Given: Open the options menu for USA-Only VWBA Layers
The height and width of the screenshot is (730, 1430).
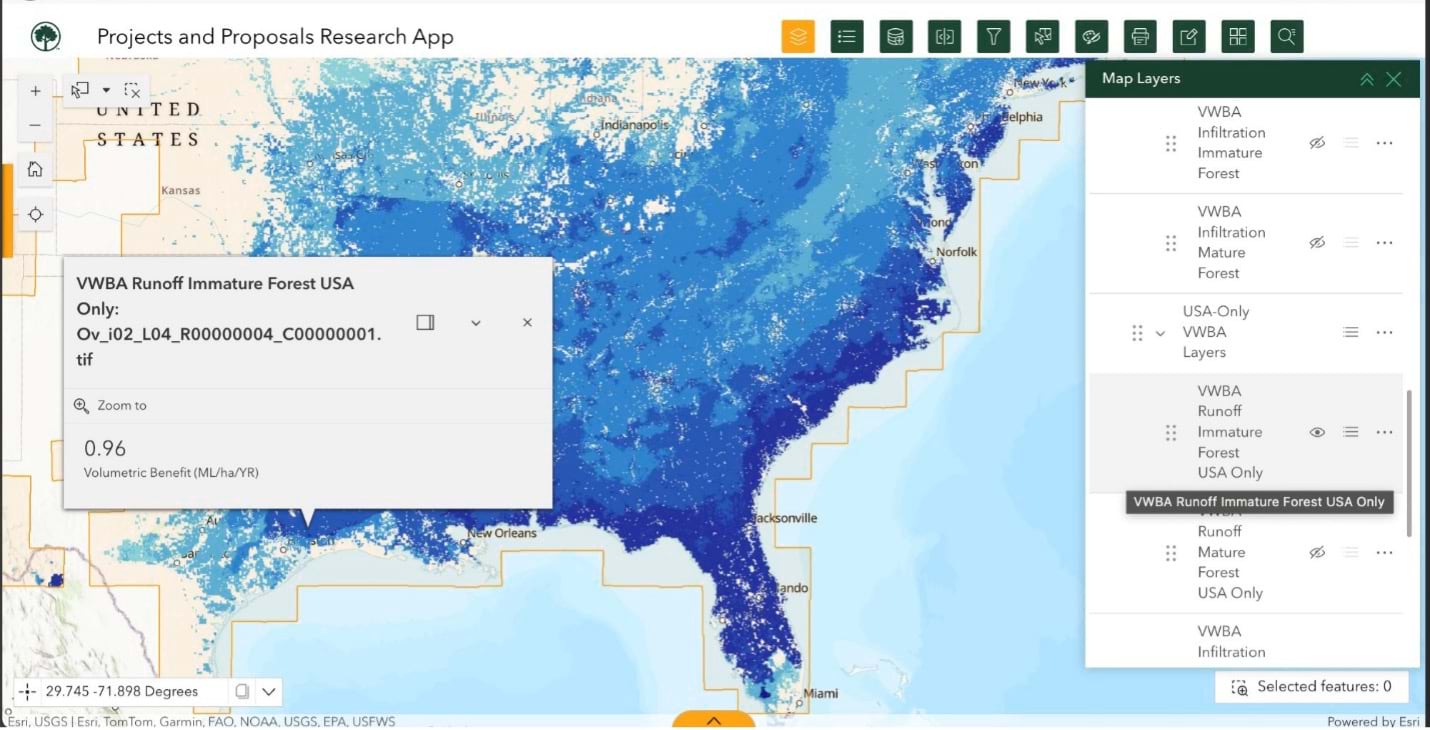Looking at the screenshot, I should point(1385,332).
